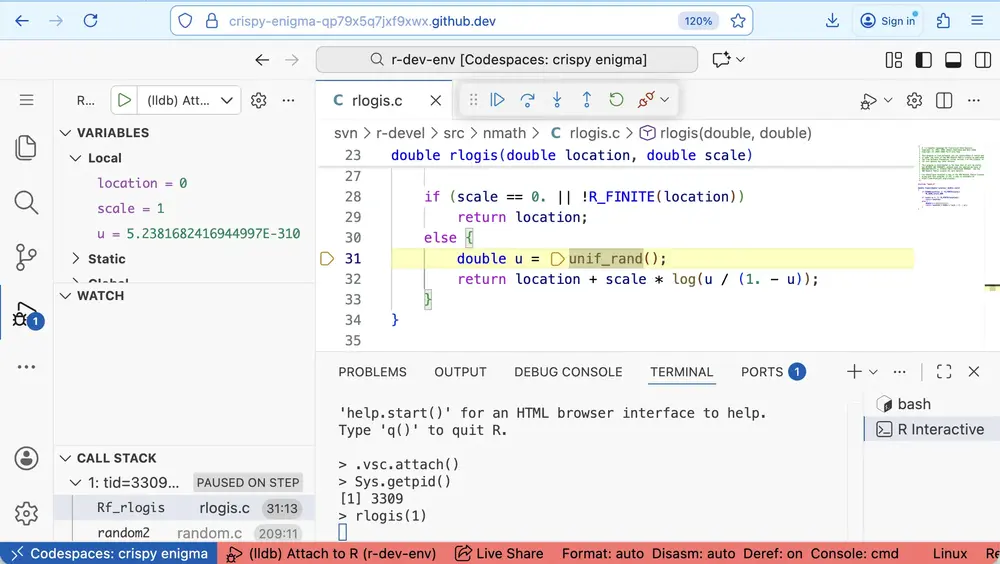1000x564 pixels.
Task: Click Live Share in status bar
Action: 499,554
